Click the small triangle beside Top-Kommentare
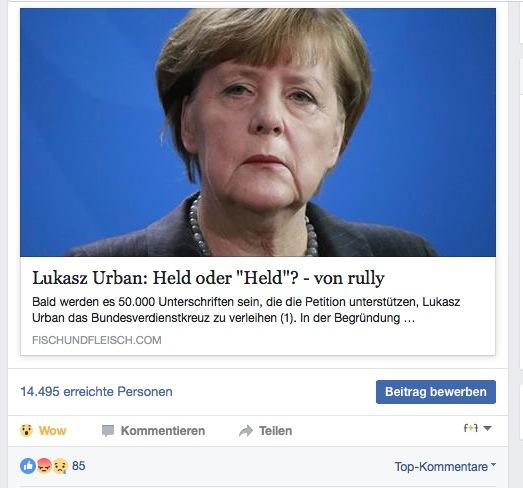The width and height of the screenshot is (523, 488). tap(493, 464)
